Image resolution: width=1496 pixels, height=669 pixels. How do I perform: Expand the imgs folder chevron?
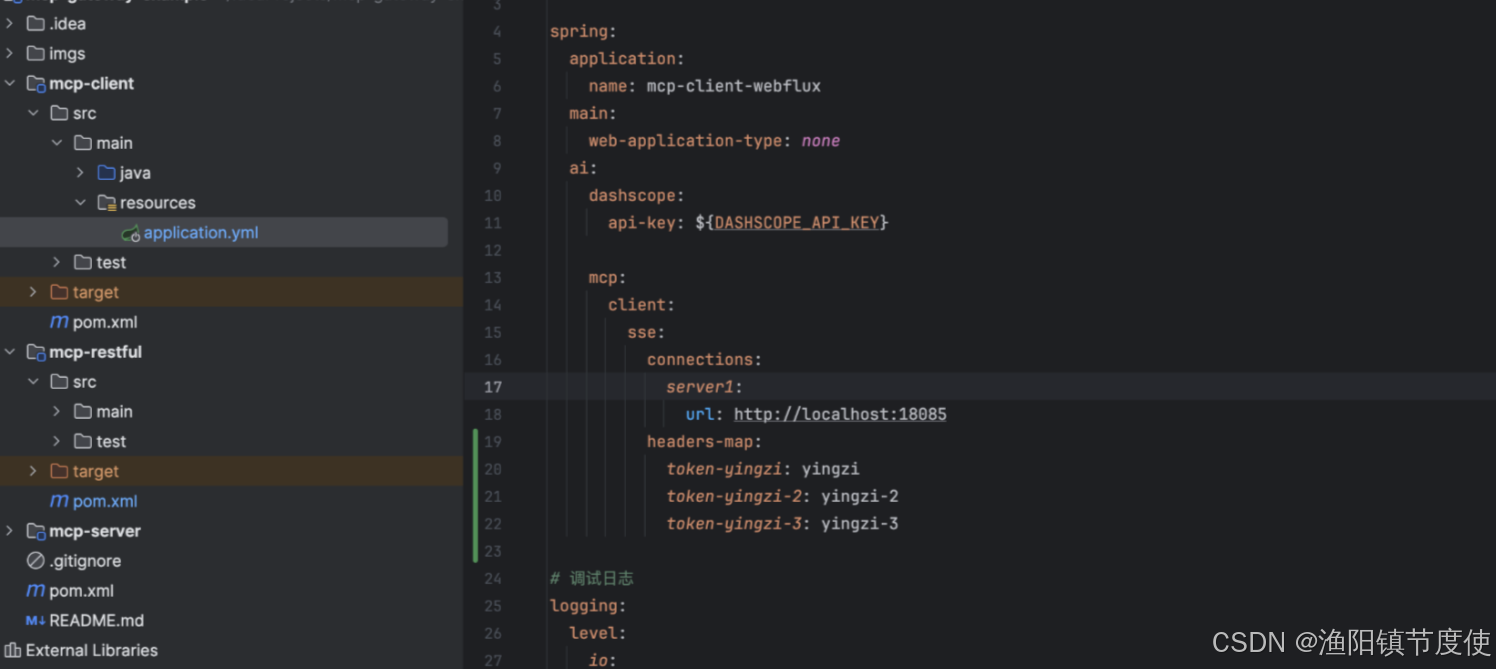pyautogui.click(x=9, y=53)
